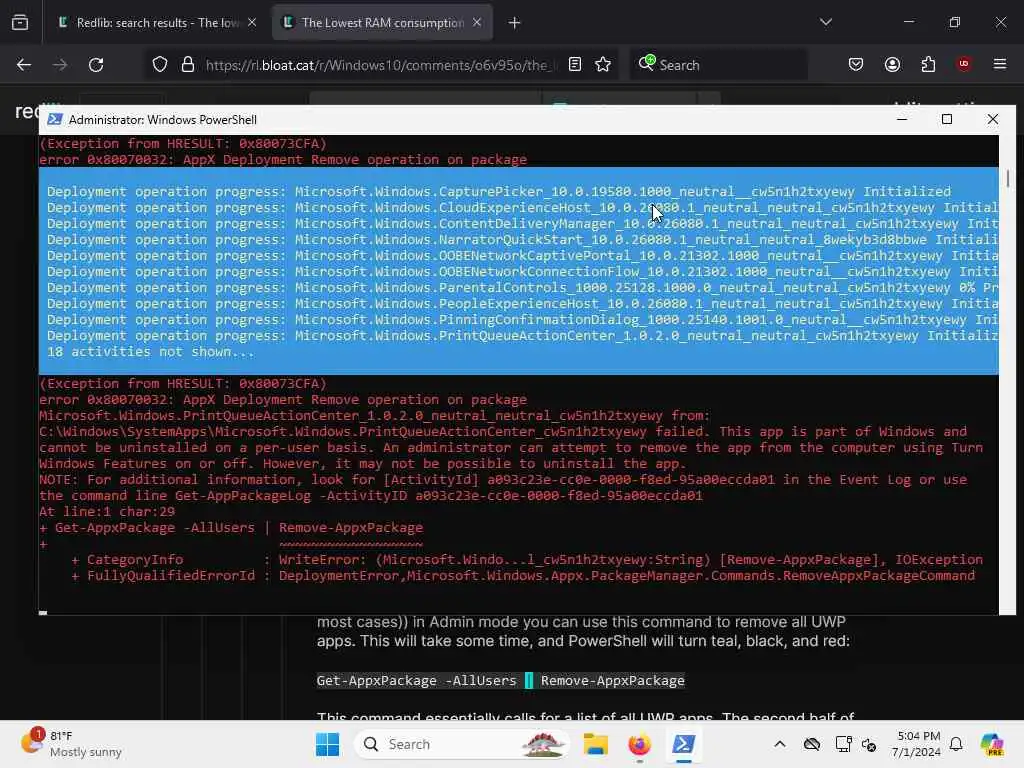Open the OneDrive cloud tray icon
The image size is (1024, 768).
pyautogui.click(x=812, y=744)
